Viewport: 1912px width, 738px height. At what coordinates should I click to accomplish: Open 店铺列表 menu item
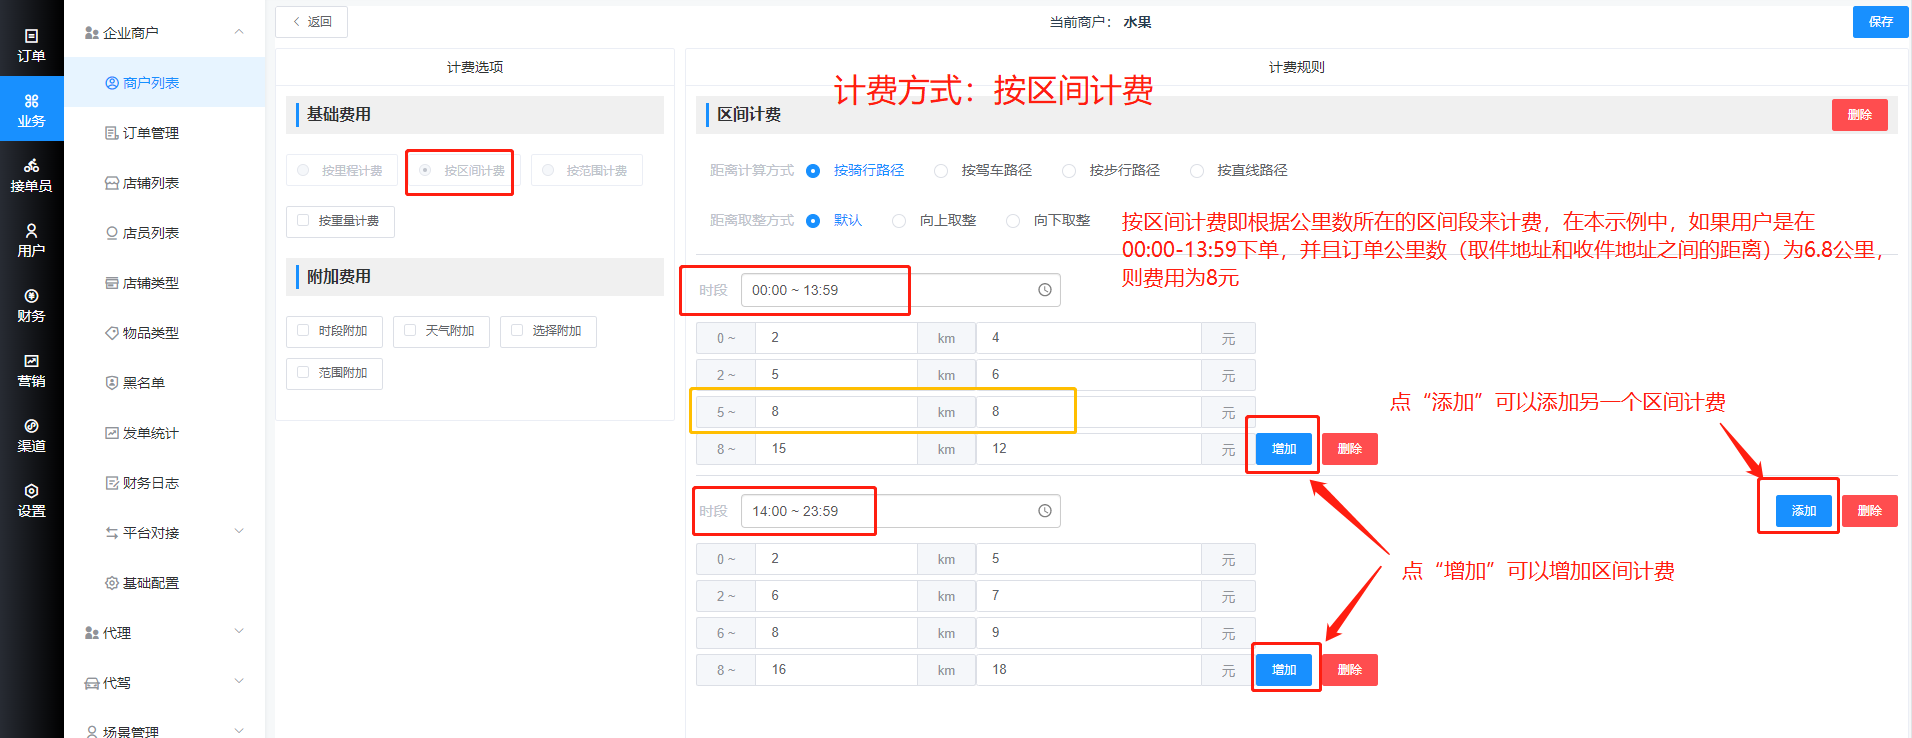pos(150,183)
